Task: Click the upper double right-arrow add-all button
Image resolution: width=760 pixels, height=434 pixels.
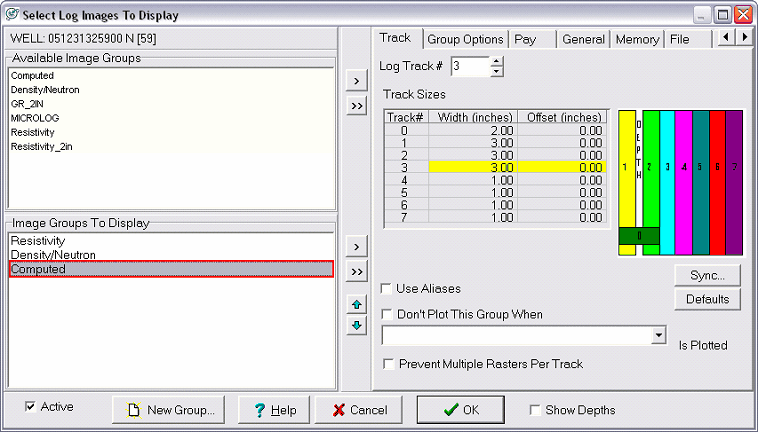Action: pos(357,106)
